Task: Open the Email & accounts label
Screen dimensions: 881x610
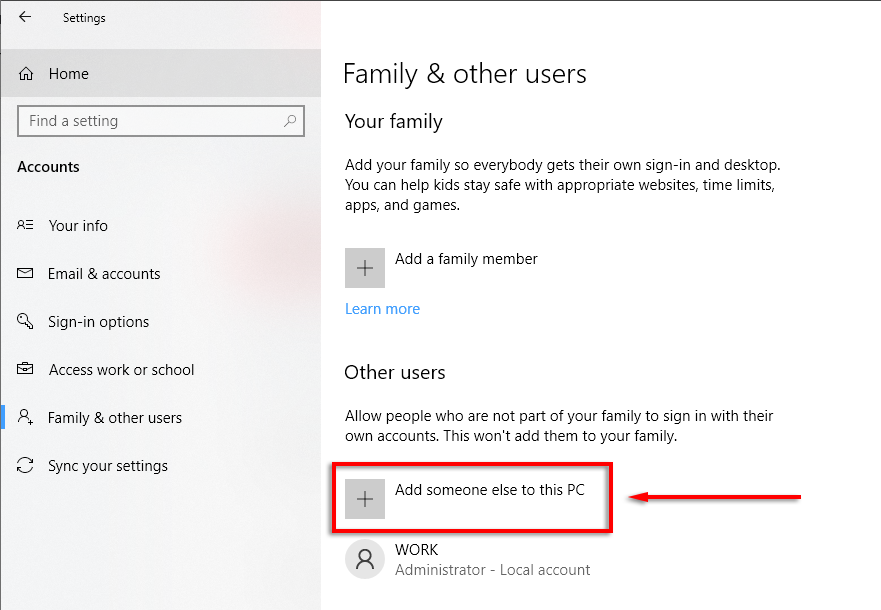Action: [104, 274]
